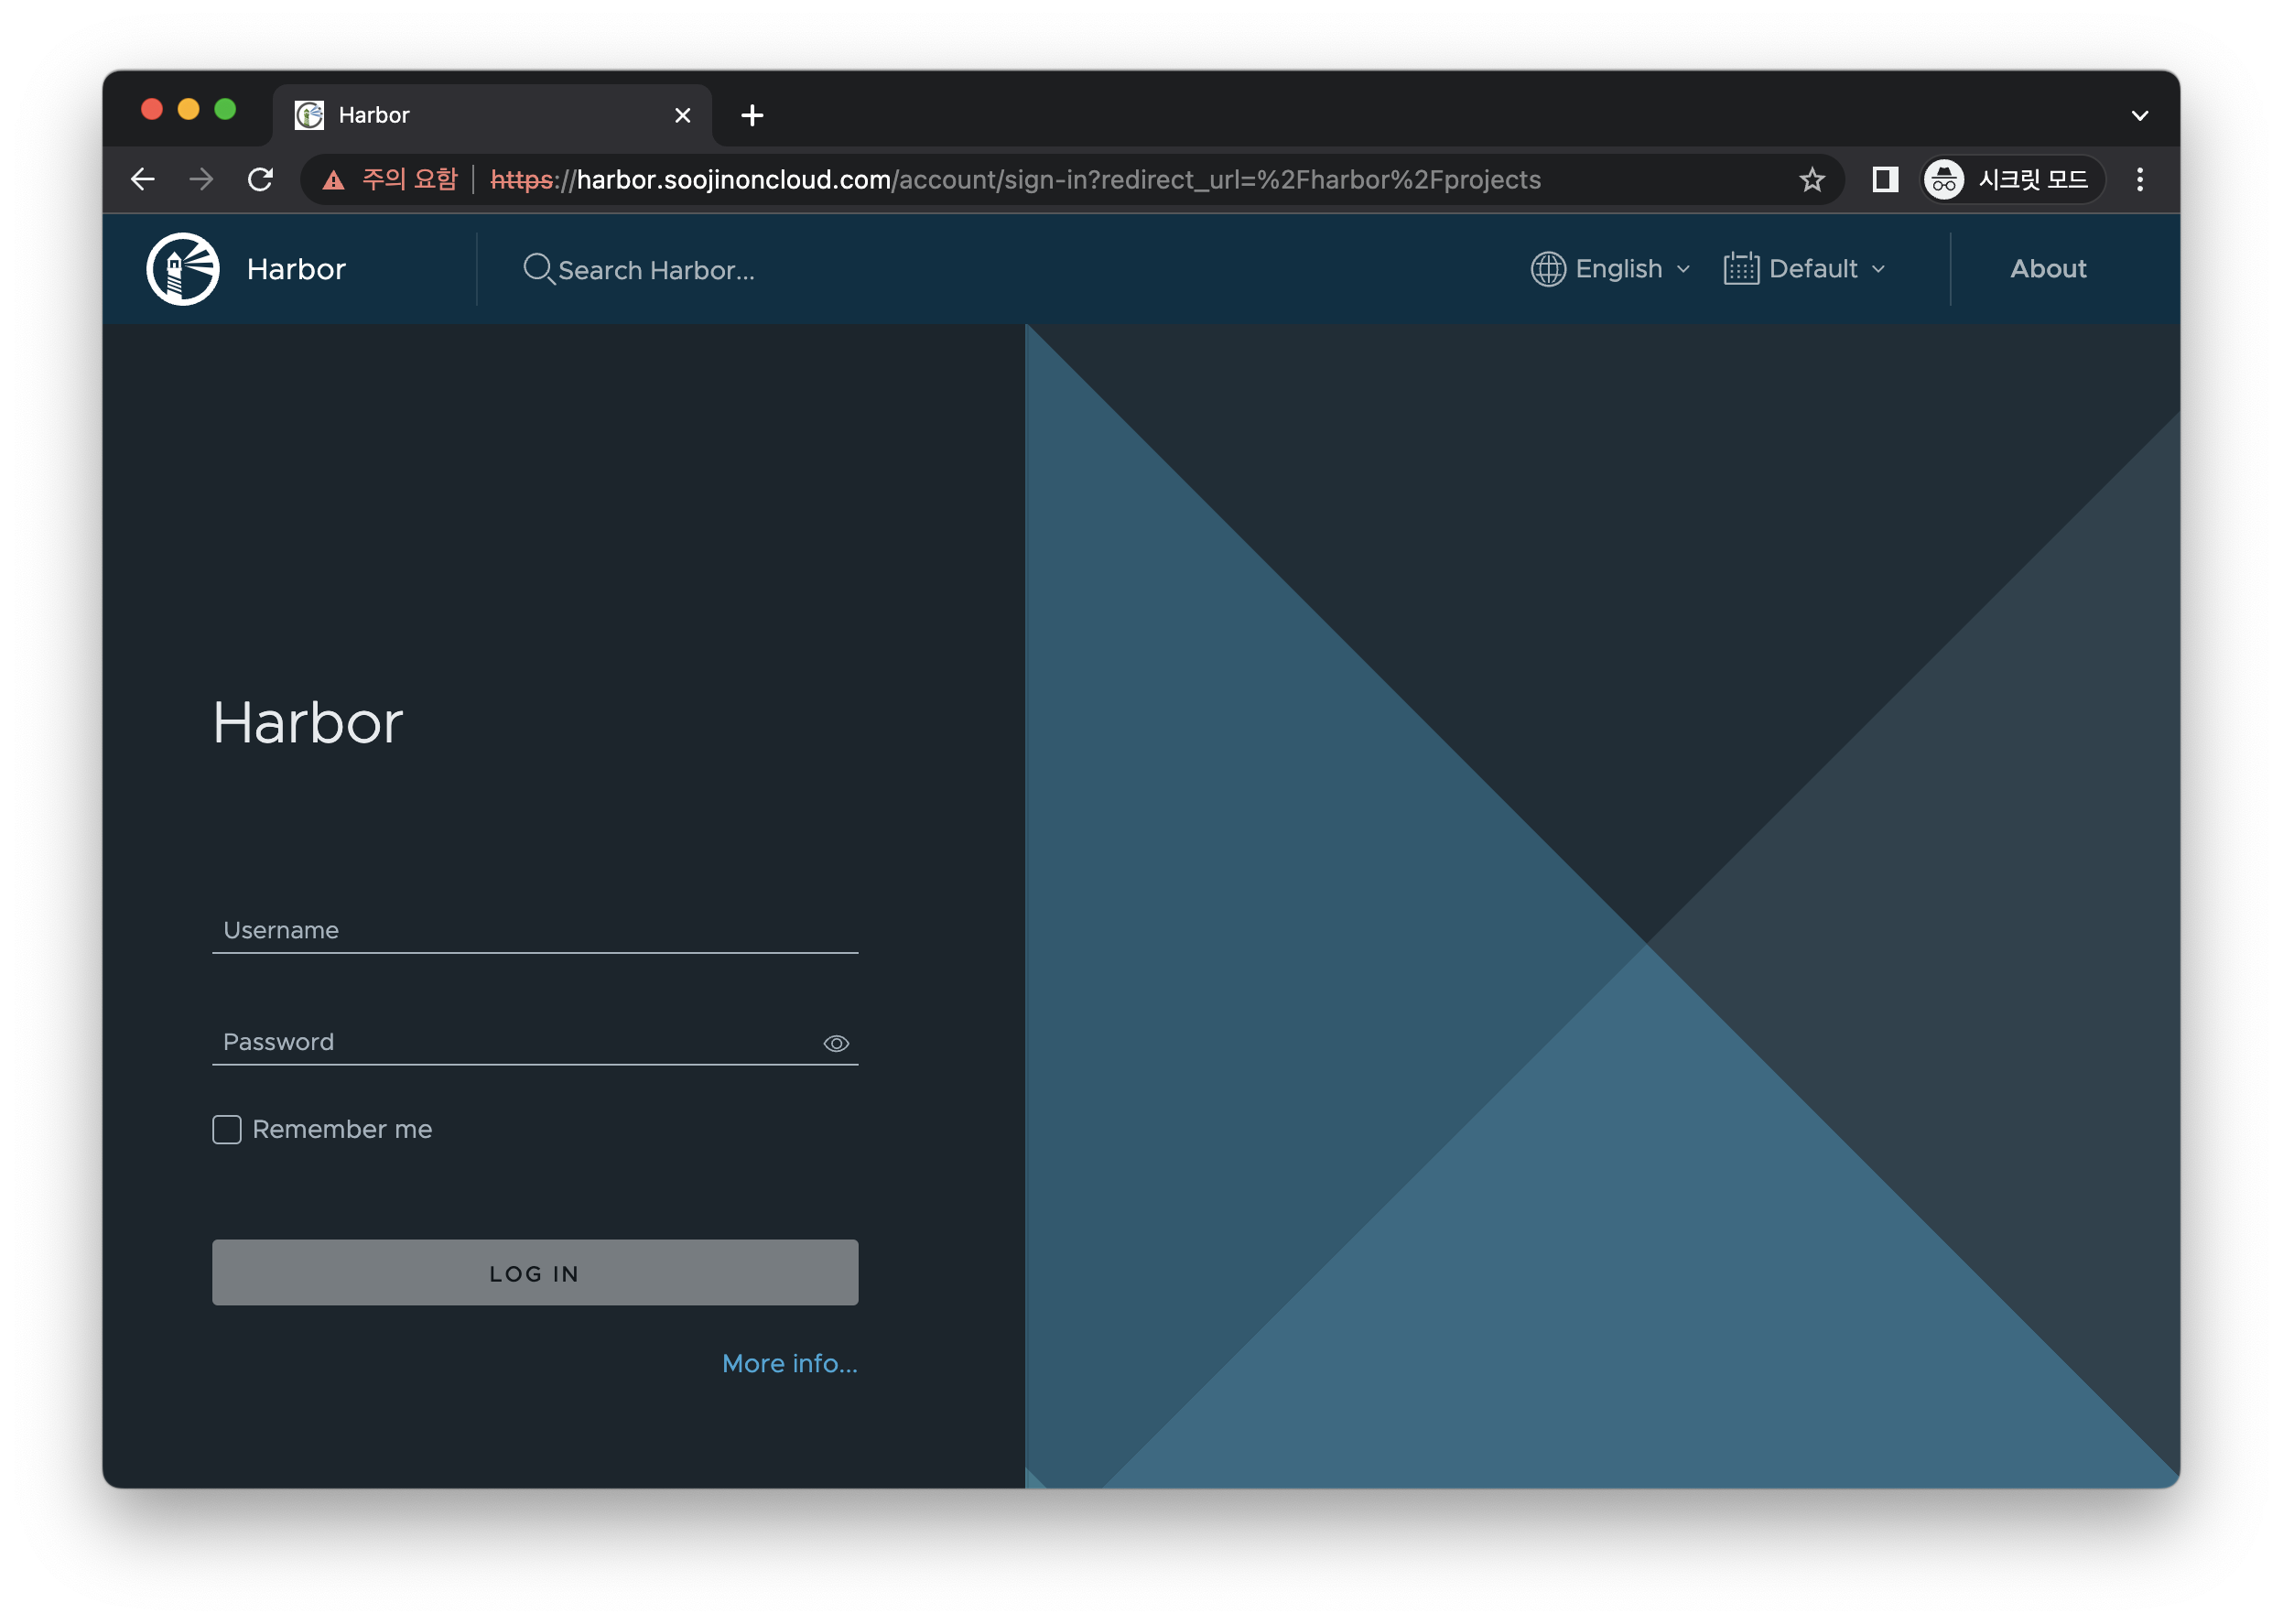The height and width of the screenshot is (1624, 2283).
Task: Open the About menu item
Action: 2048,269
